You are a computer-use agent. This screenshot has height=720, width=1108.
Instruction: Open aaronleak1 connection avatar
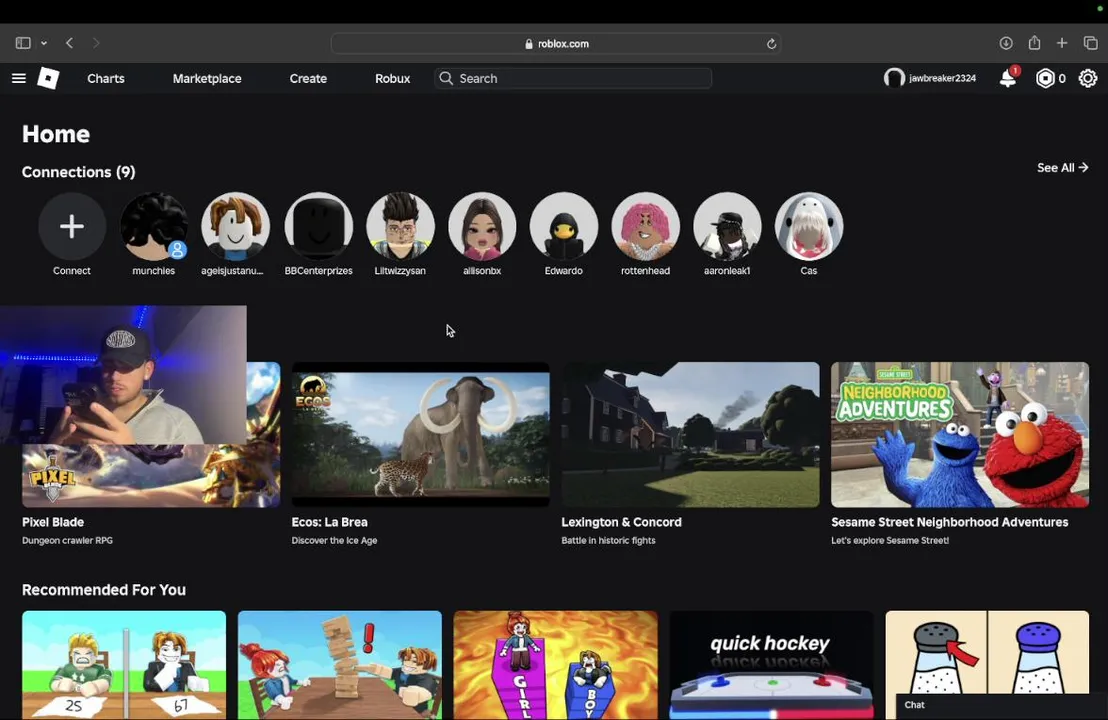[727, 226]
